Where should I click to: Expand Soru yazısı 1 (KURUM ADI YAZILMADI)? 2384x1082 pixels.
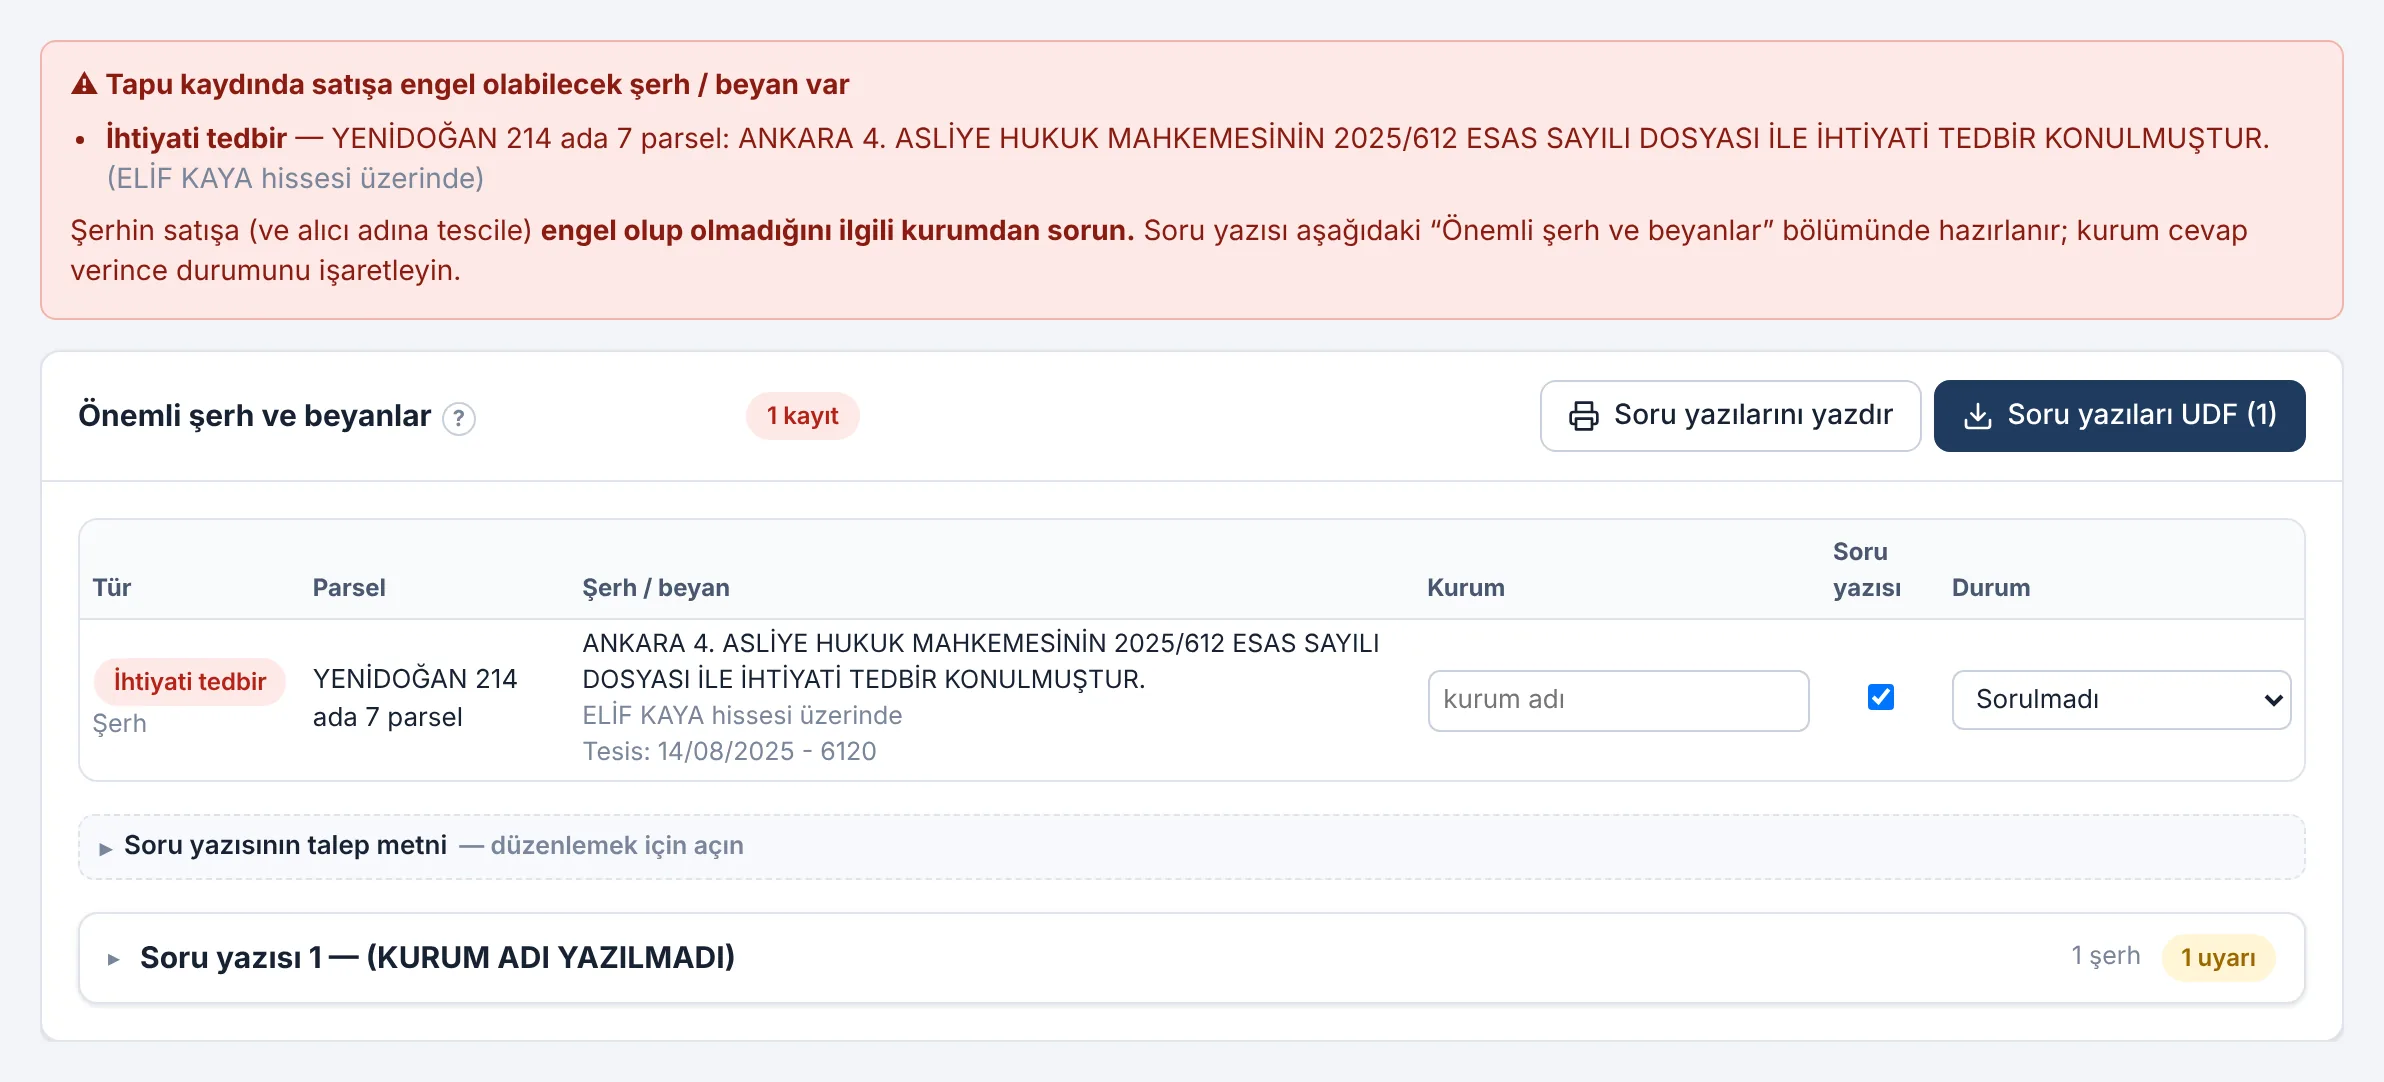(x=1191, y=957)
